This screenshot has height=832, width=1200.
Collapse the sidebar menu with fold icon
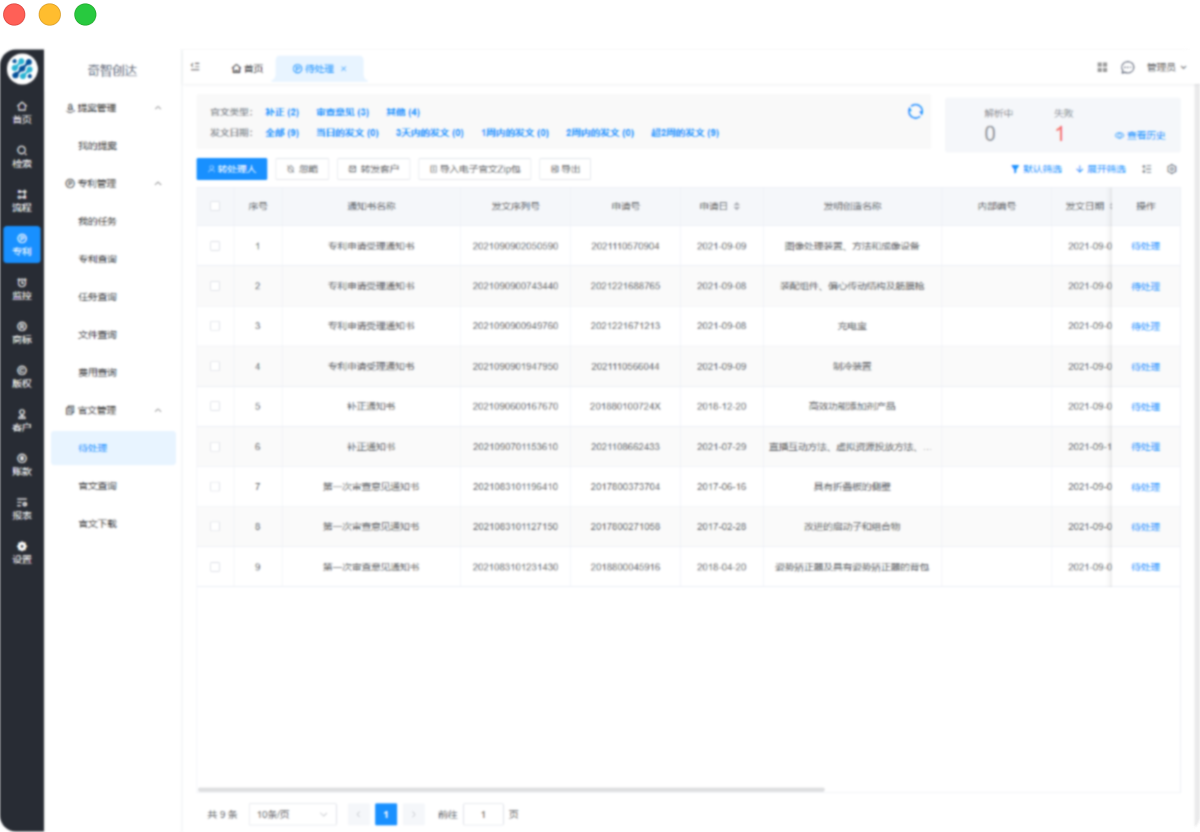[196, 67]
